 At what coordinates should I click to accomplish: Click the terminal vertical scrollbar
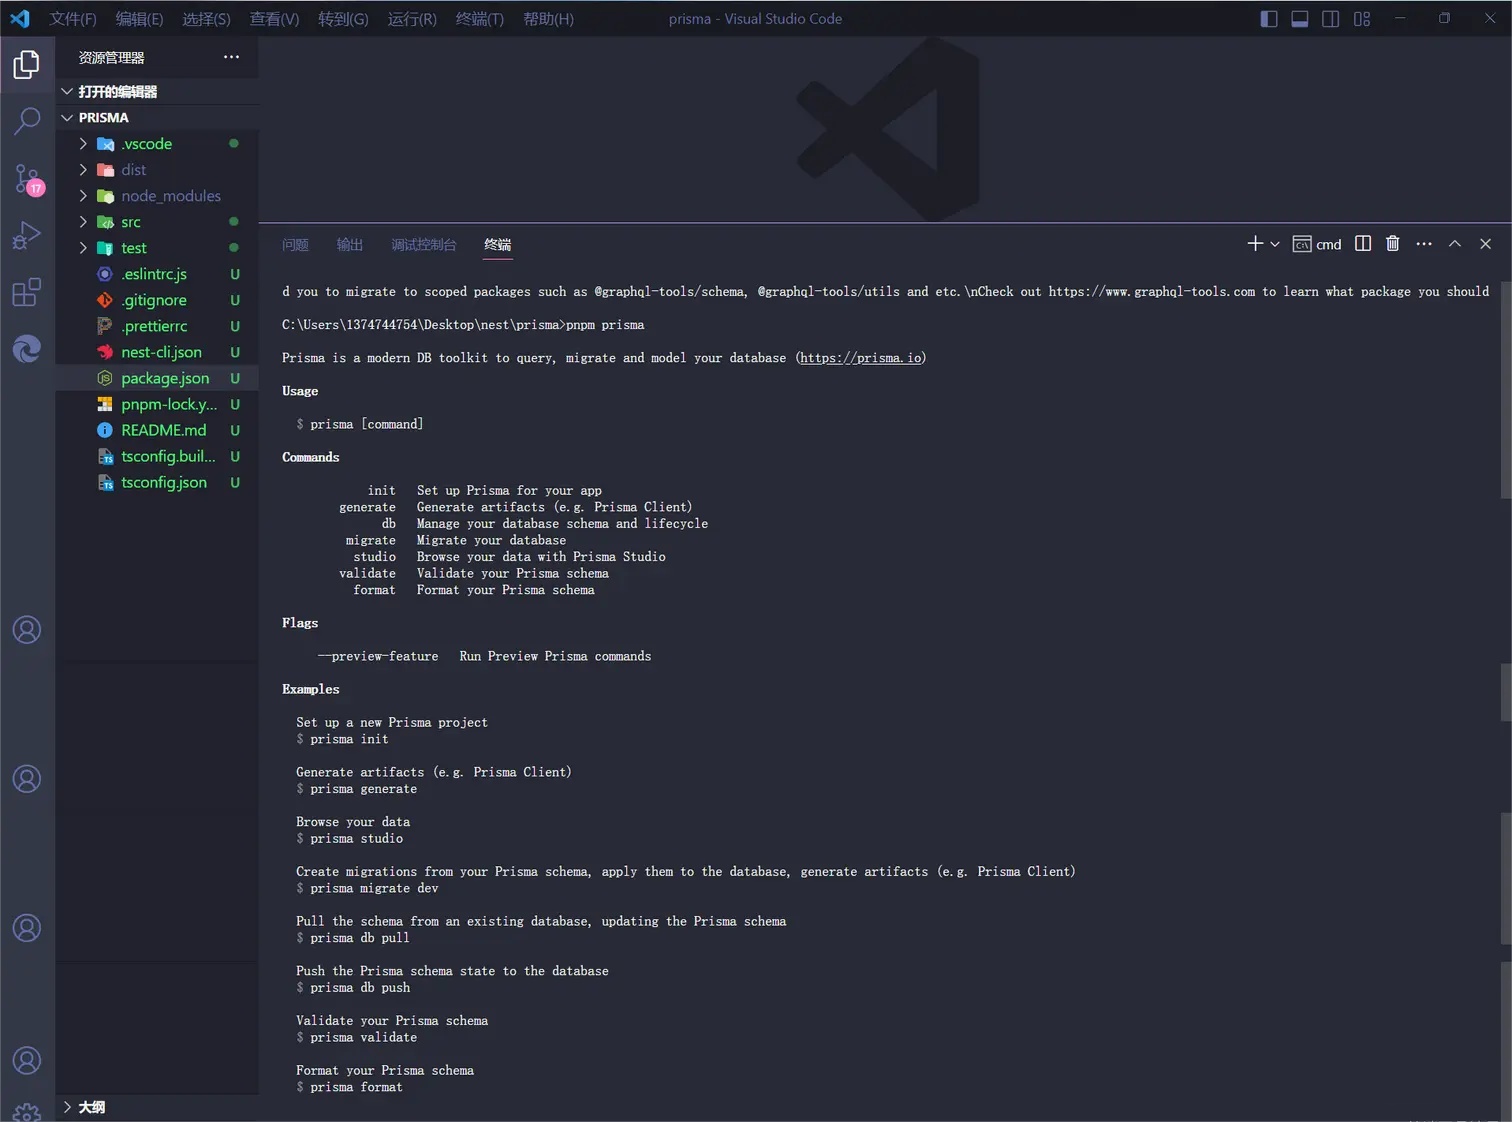[x=1505, y=400]
